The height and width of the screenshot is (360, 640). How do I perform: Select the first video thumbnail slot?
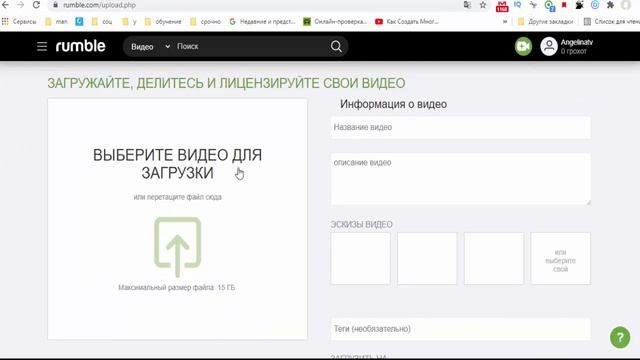click(360, 258)
